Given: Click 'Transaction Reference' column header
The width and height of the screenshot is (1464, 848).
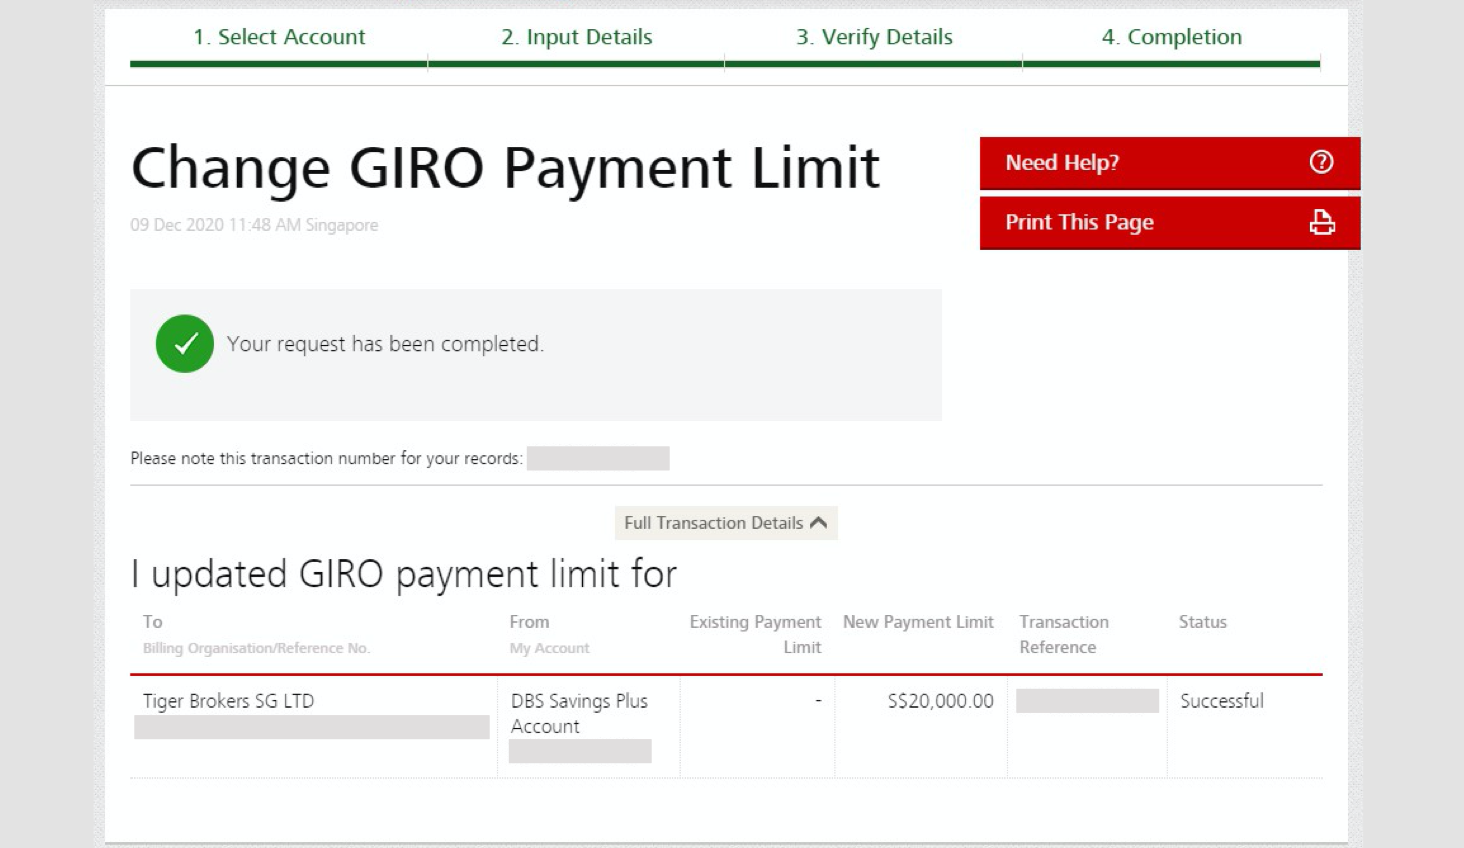Looking at the screenshot, I should [1064, 634].
